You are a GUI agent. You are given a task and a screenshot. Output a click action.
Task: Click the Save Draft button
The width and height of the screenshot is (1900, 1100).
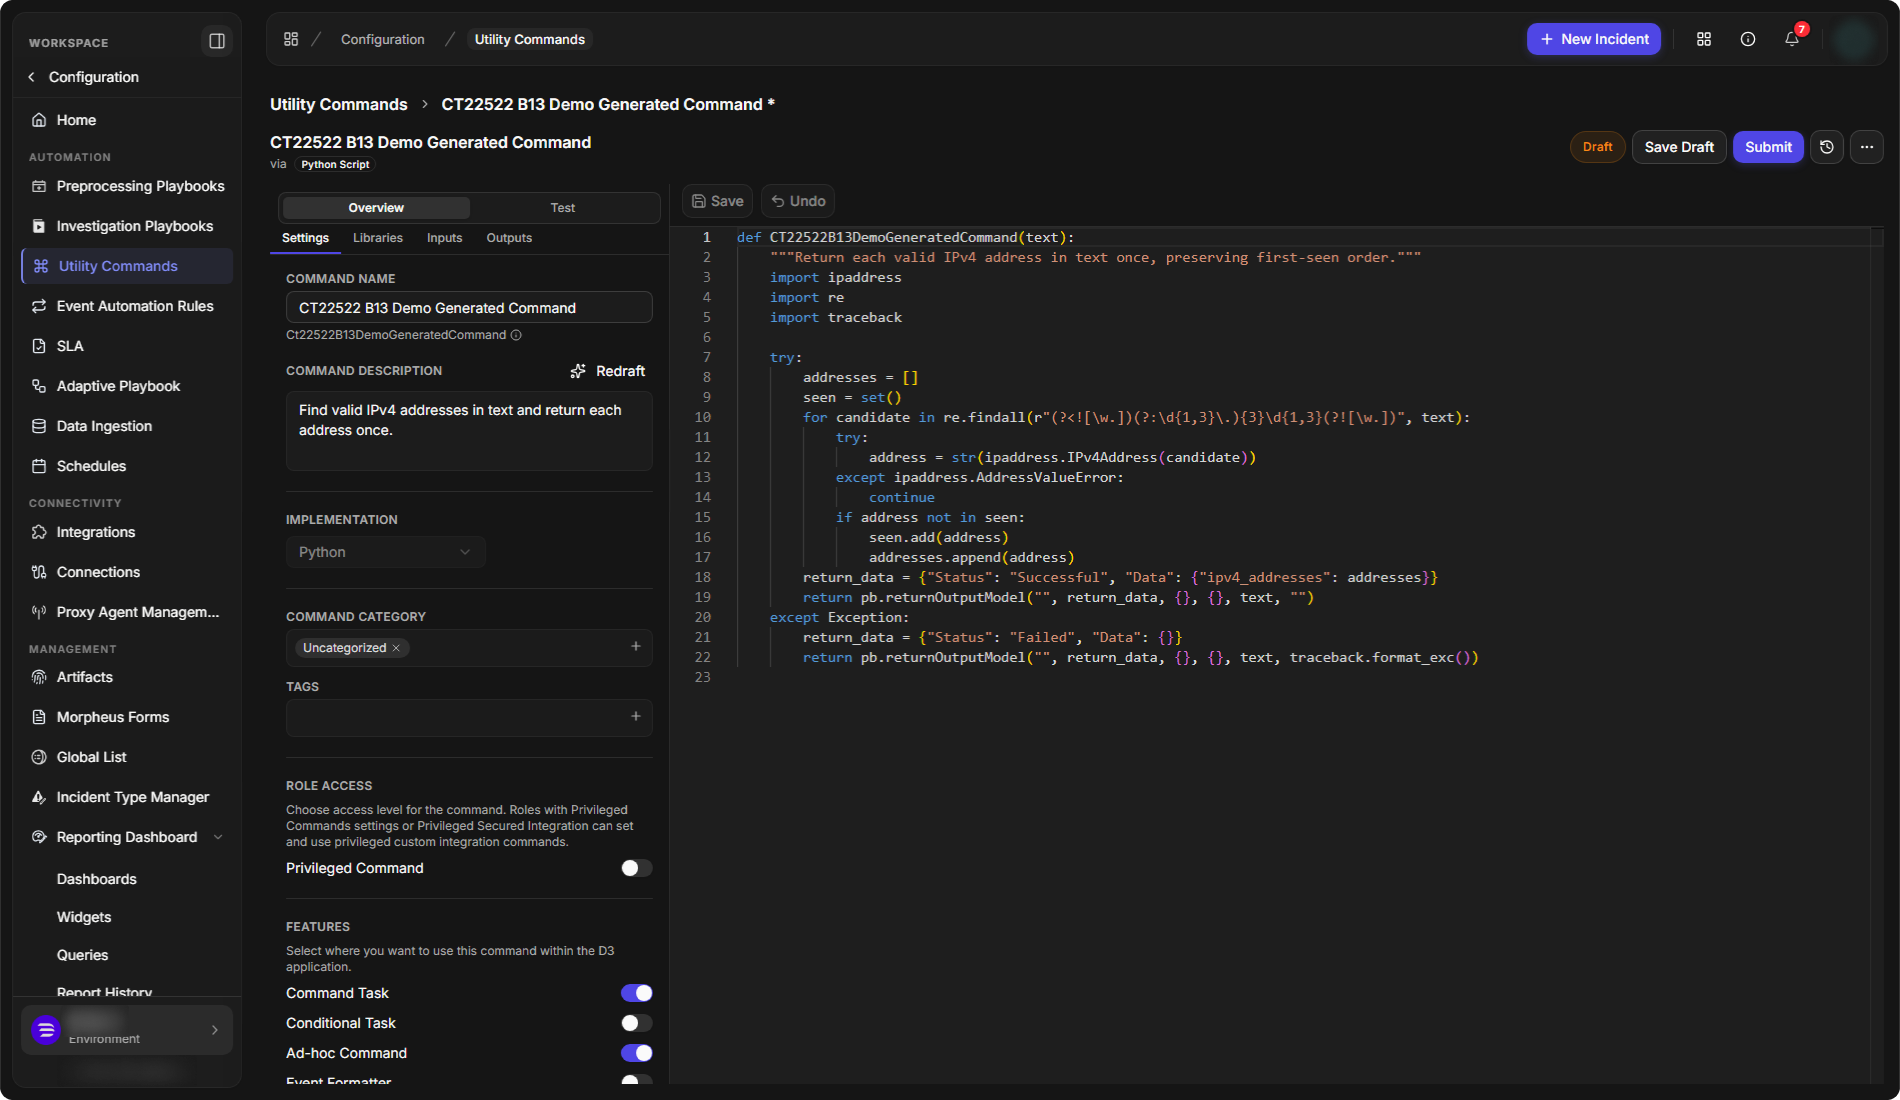[x=1679, y=147]
